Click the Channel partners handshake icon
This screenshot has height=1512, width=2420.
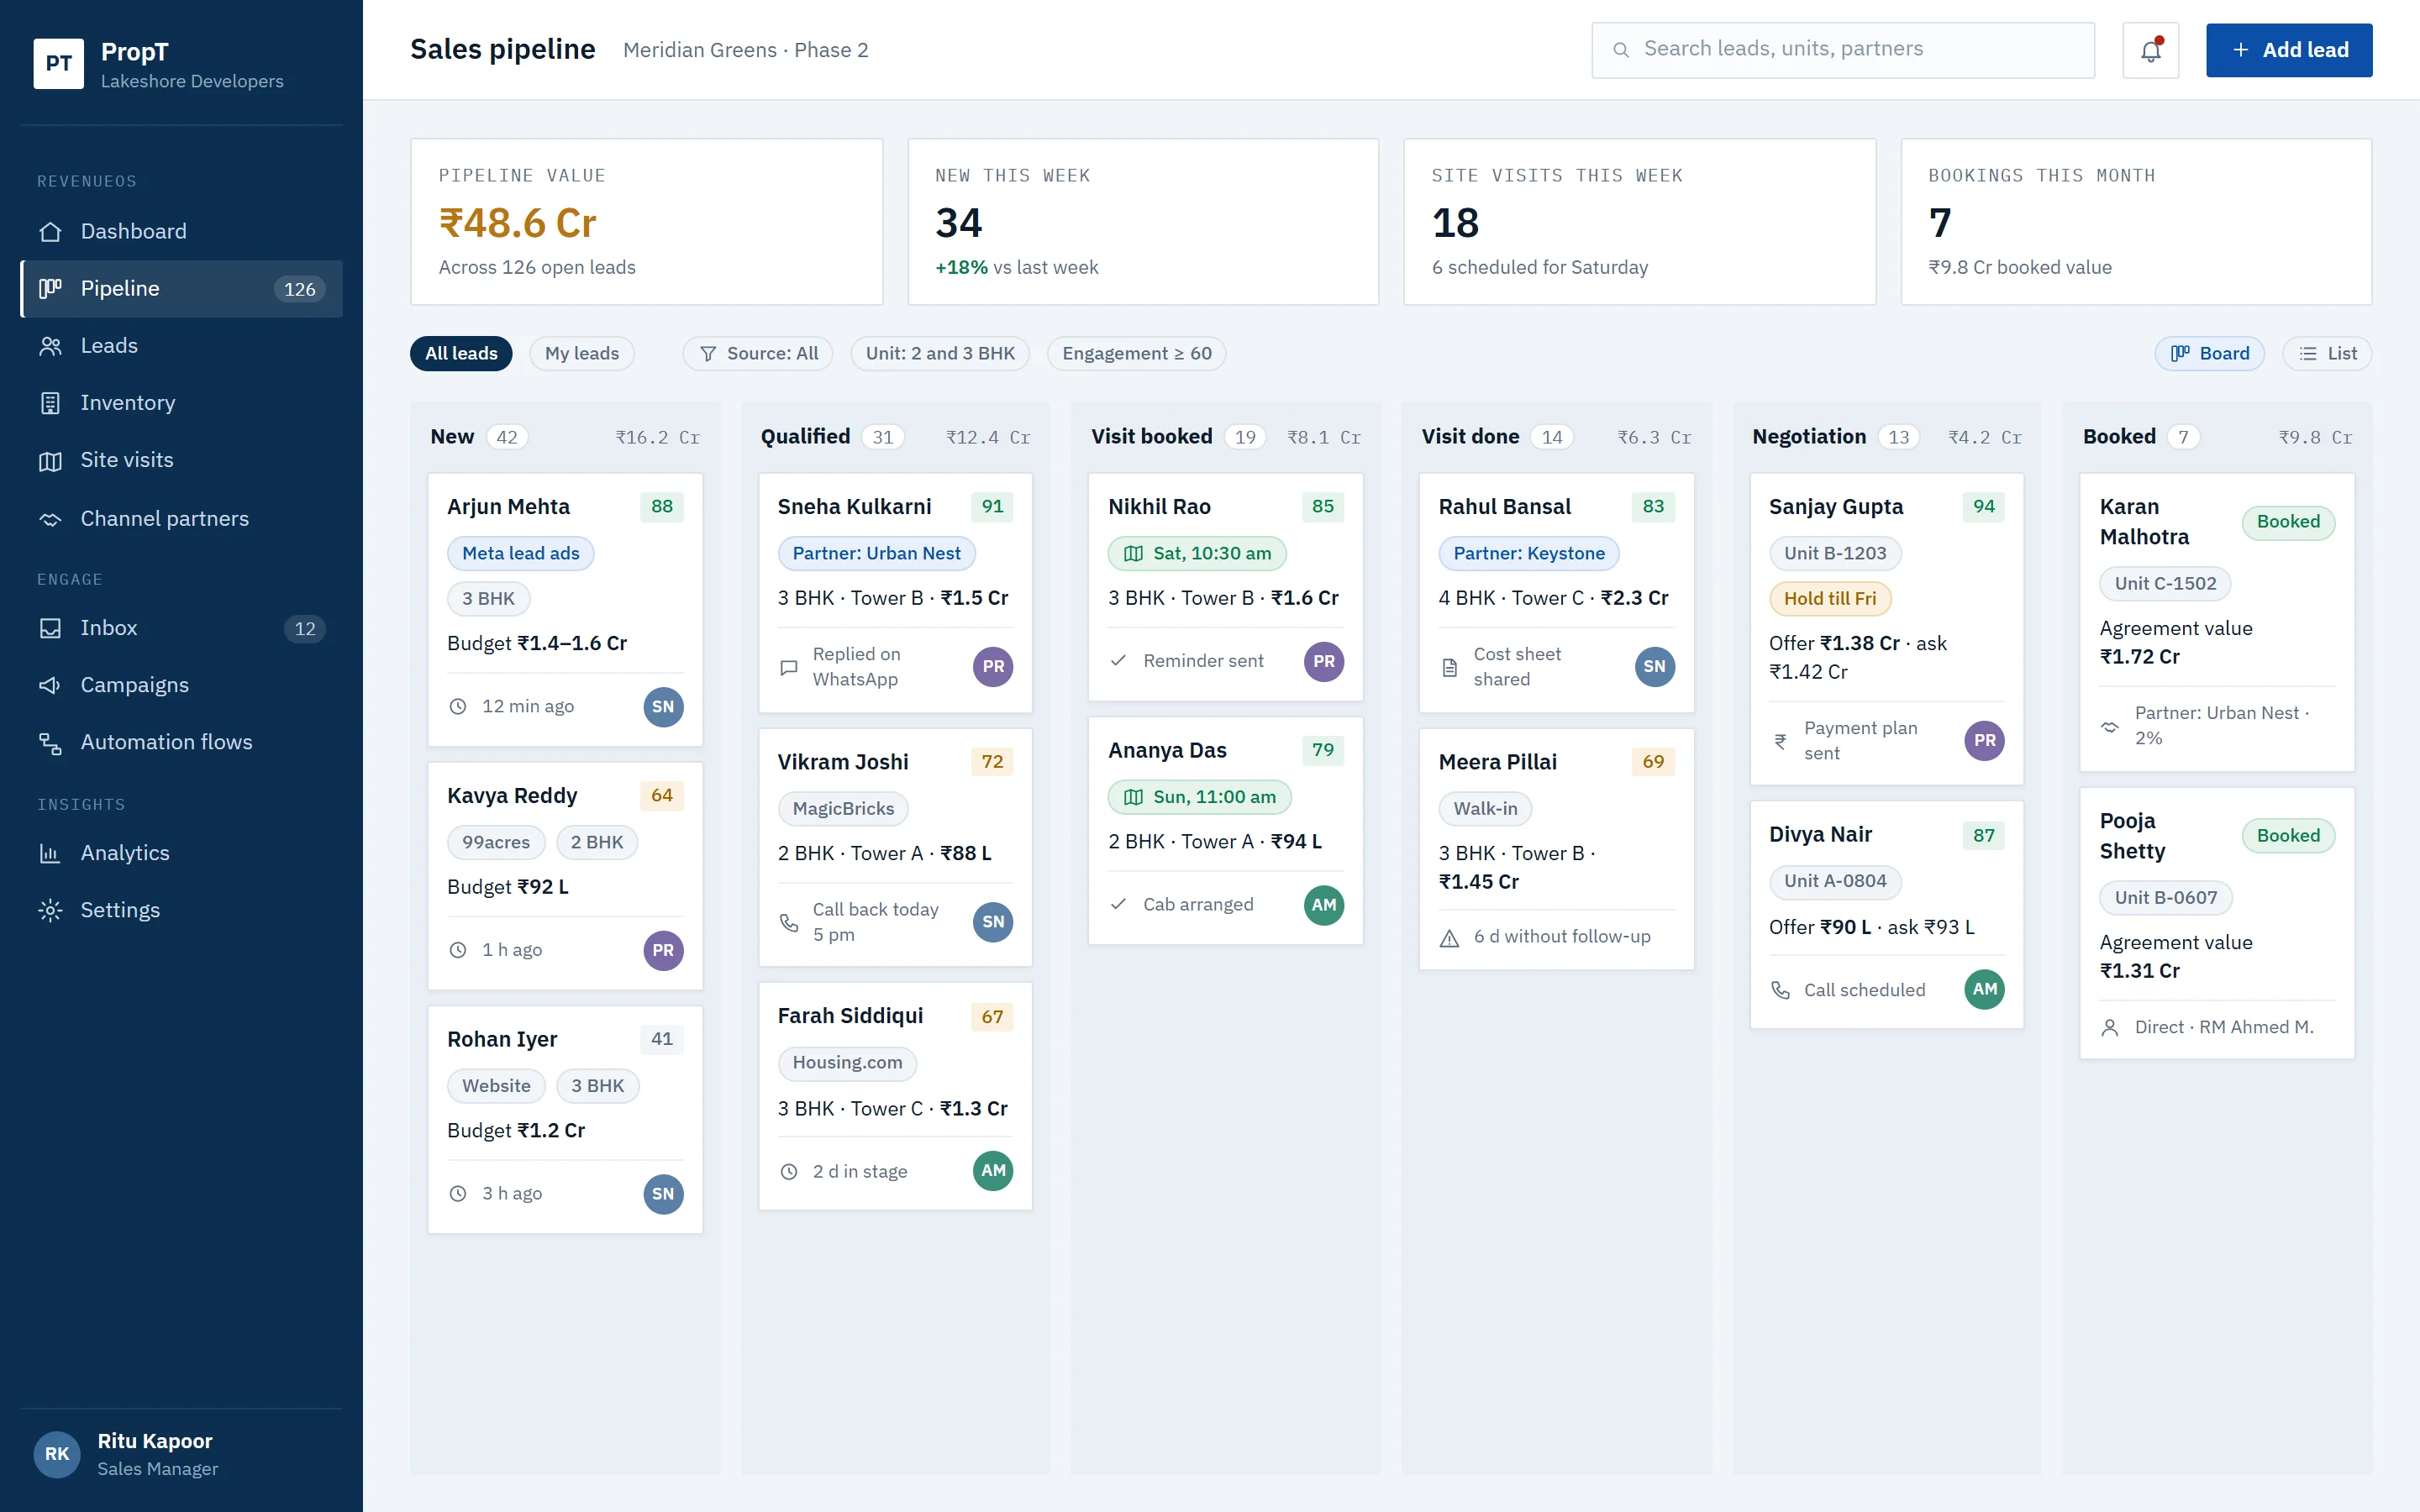click(50, 519)
